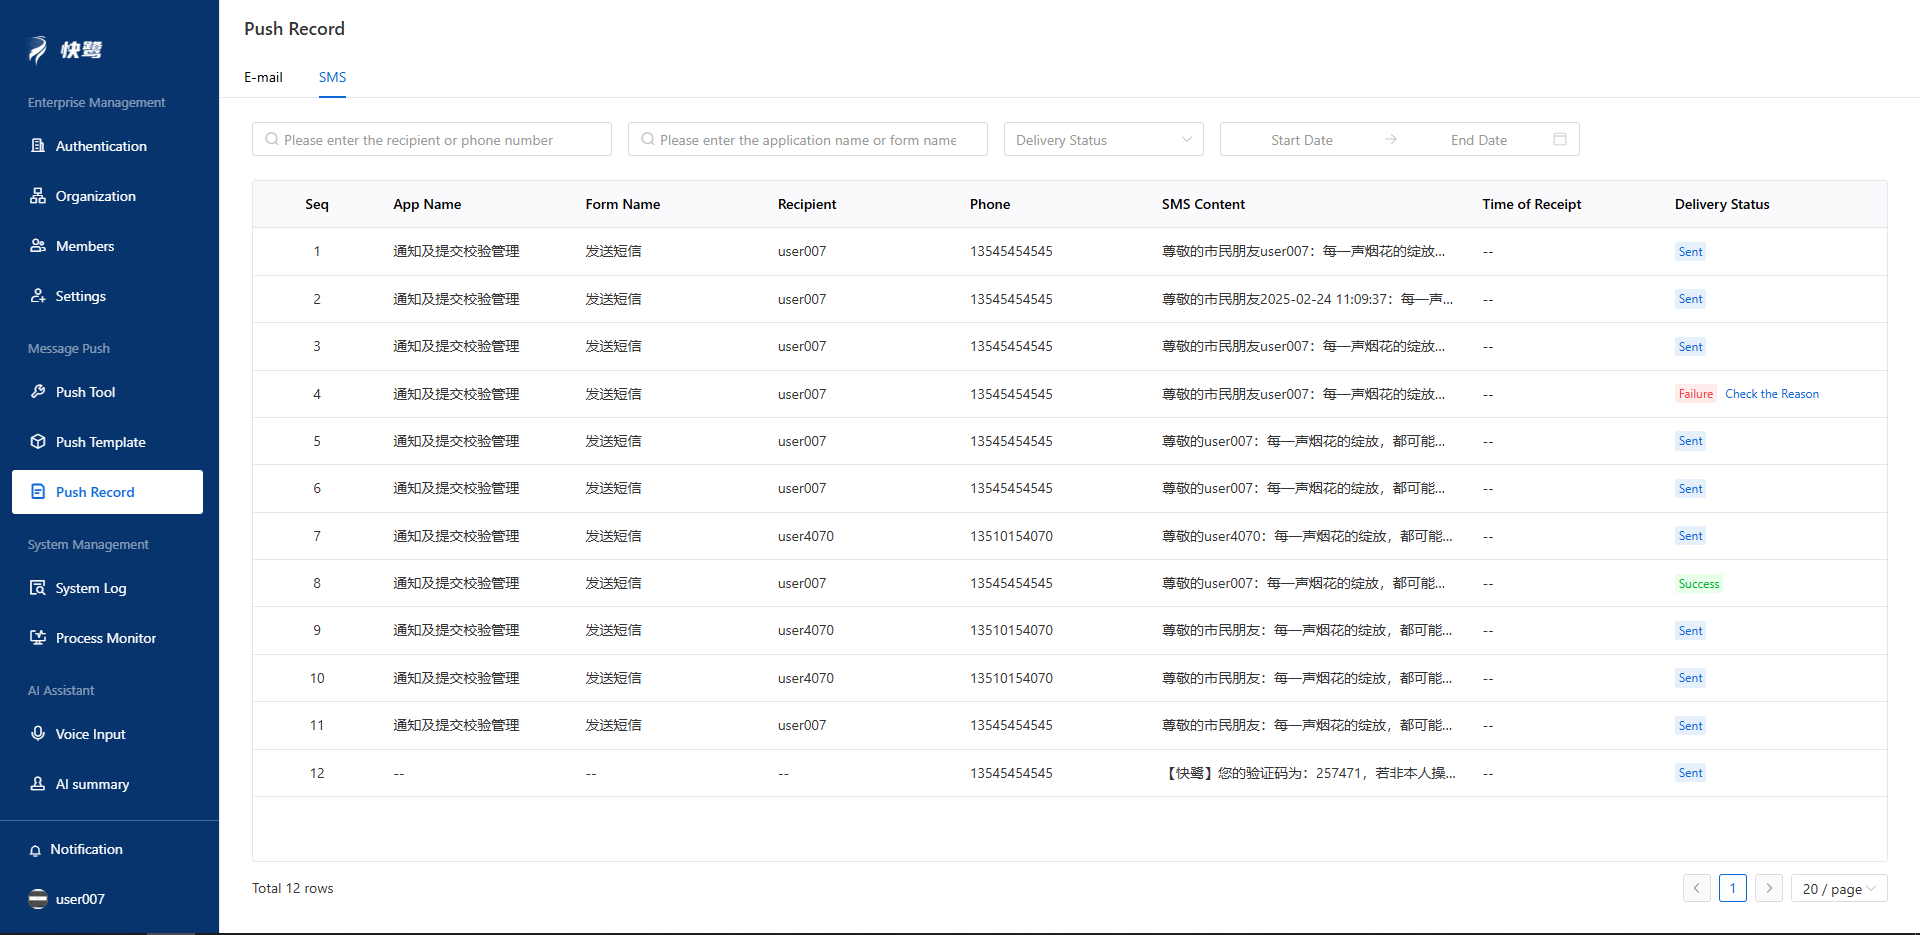Click the Push Tool wrench icon
The width and height of the screenshot is (1920, 935).
[x=38, y=392]
